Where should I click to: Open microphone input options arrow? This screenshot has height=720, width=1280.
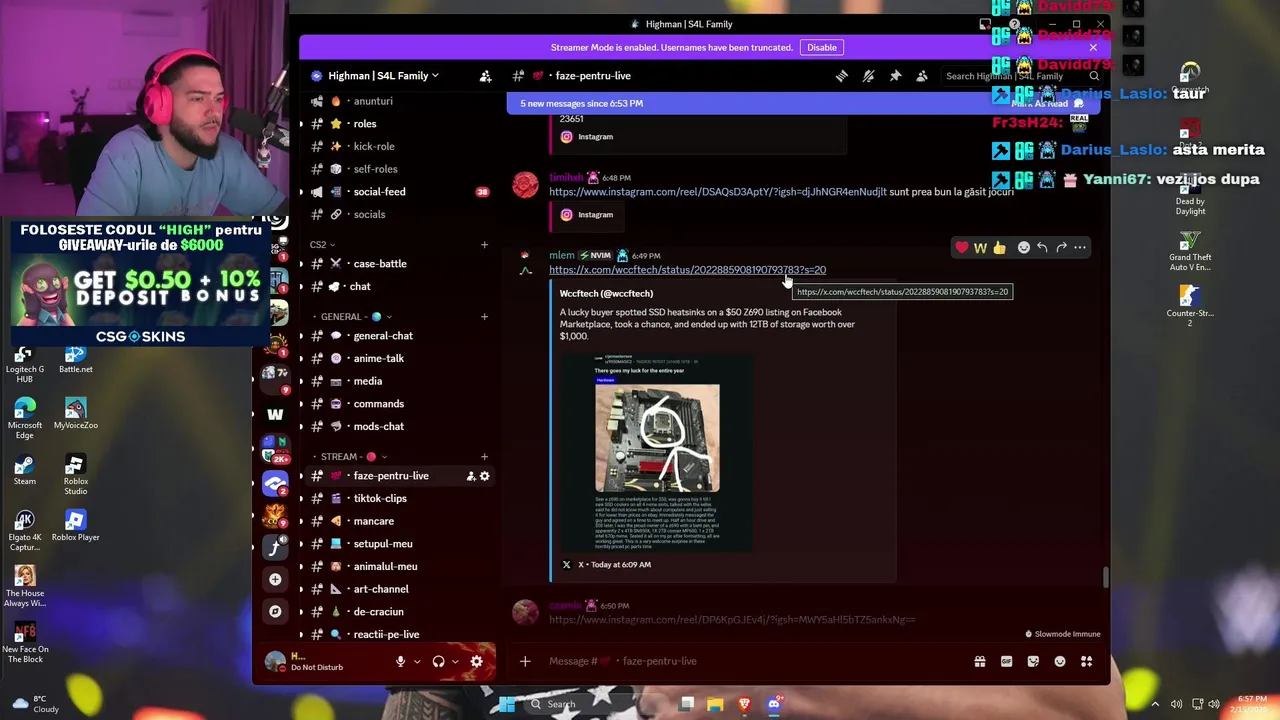coord(417,661)
